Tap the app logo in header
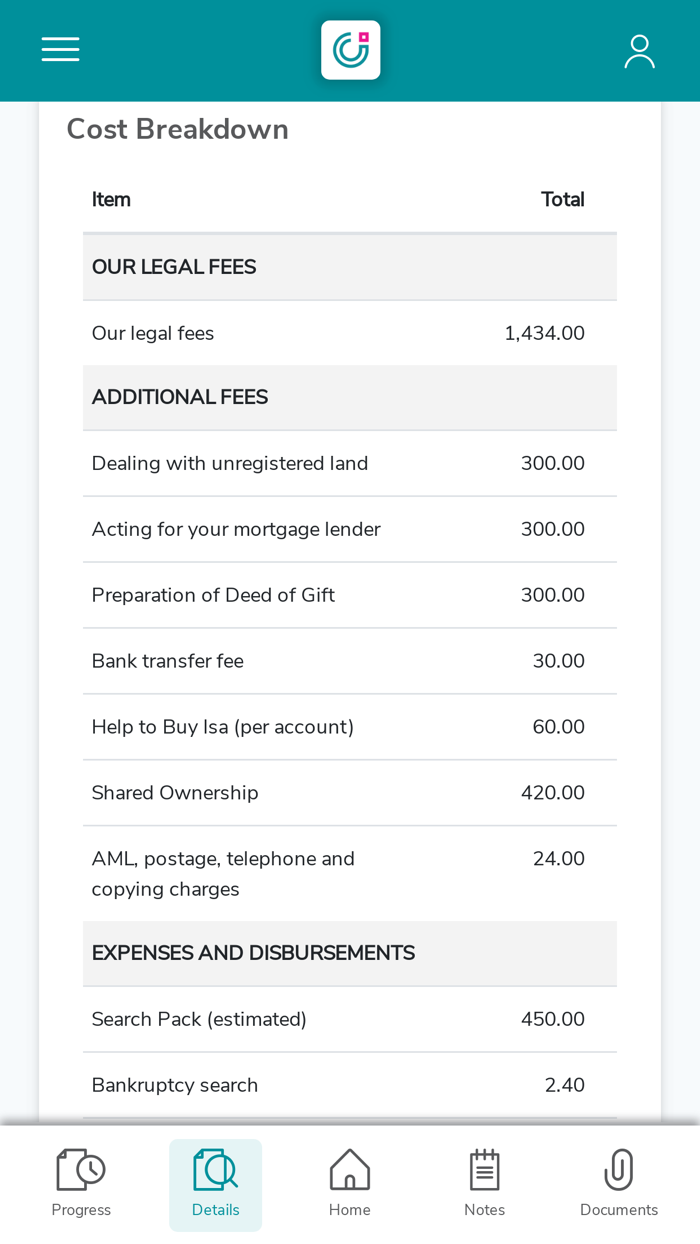This screenshot has height=1244, width=700. pyautogui.click(x=350, y=50)
